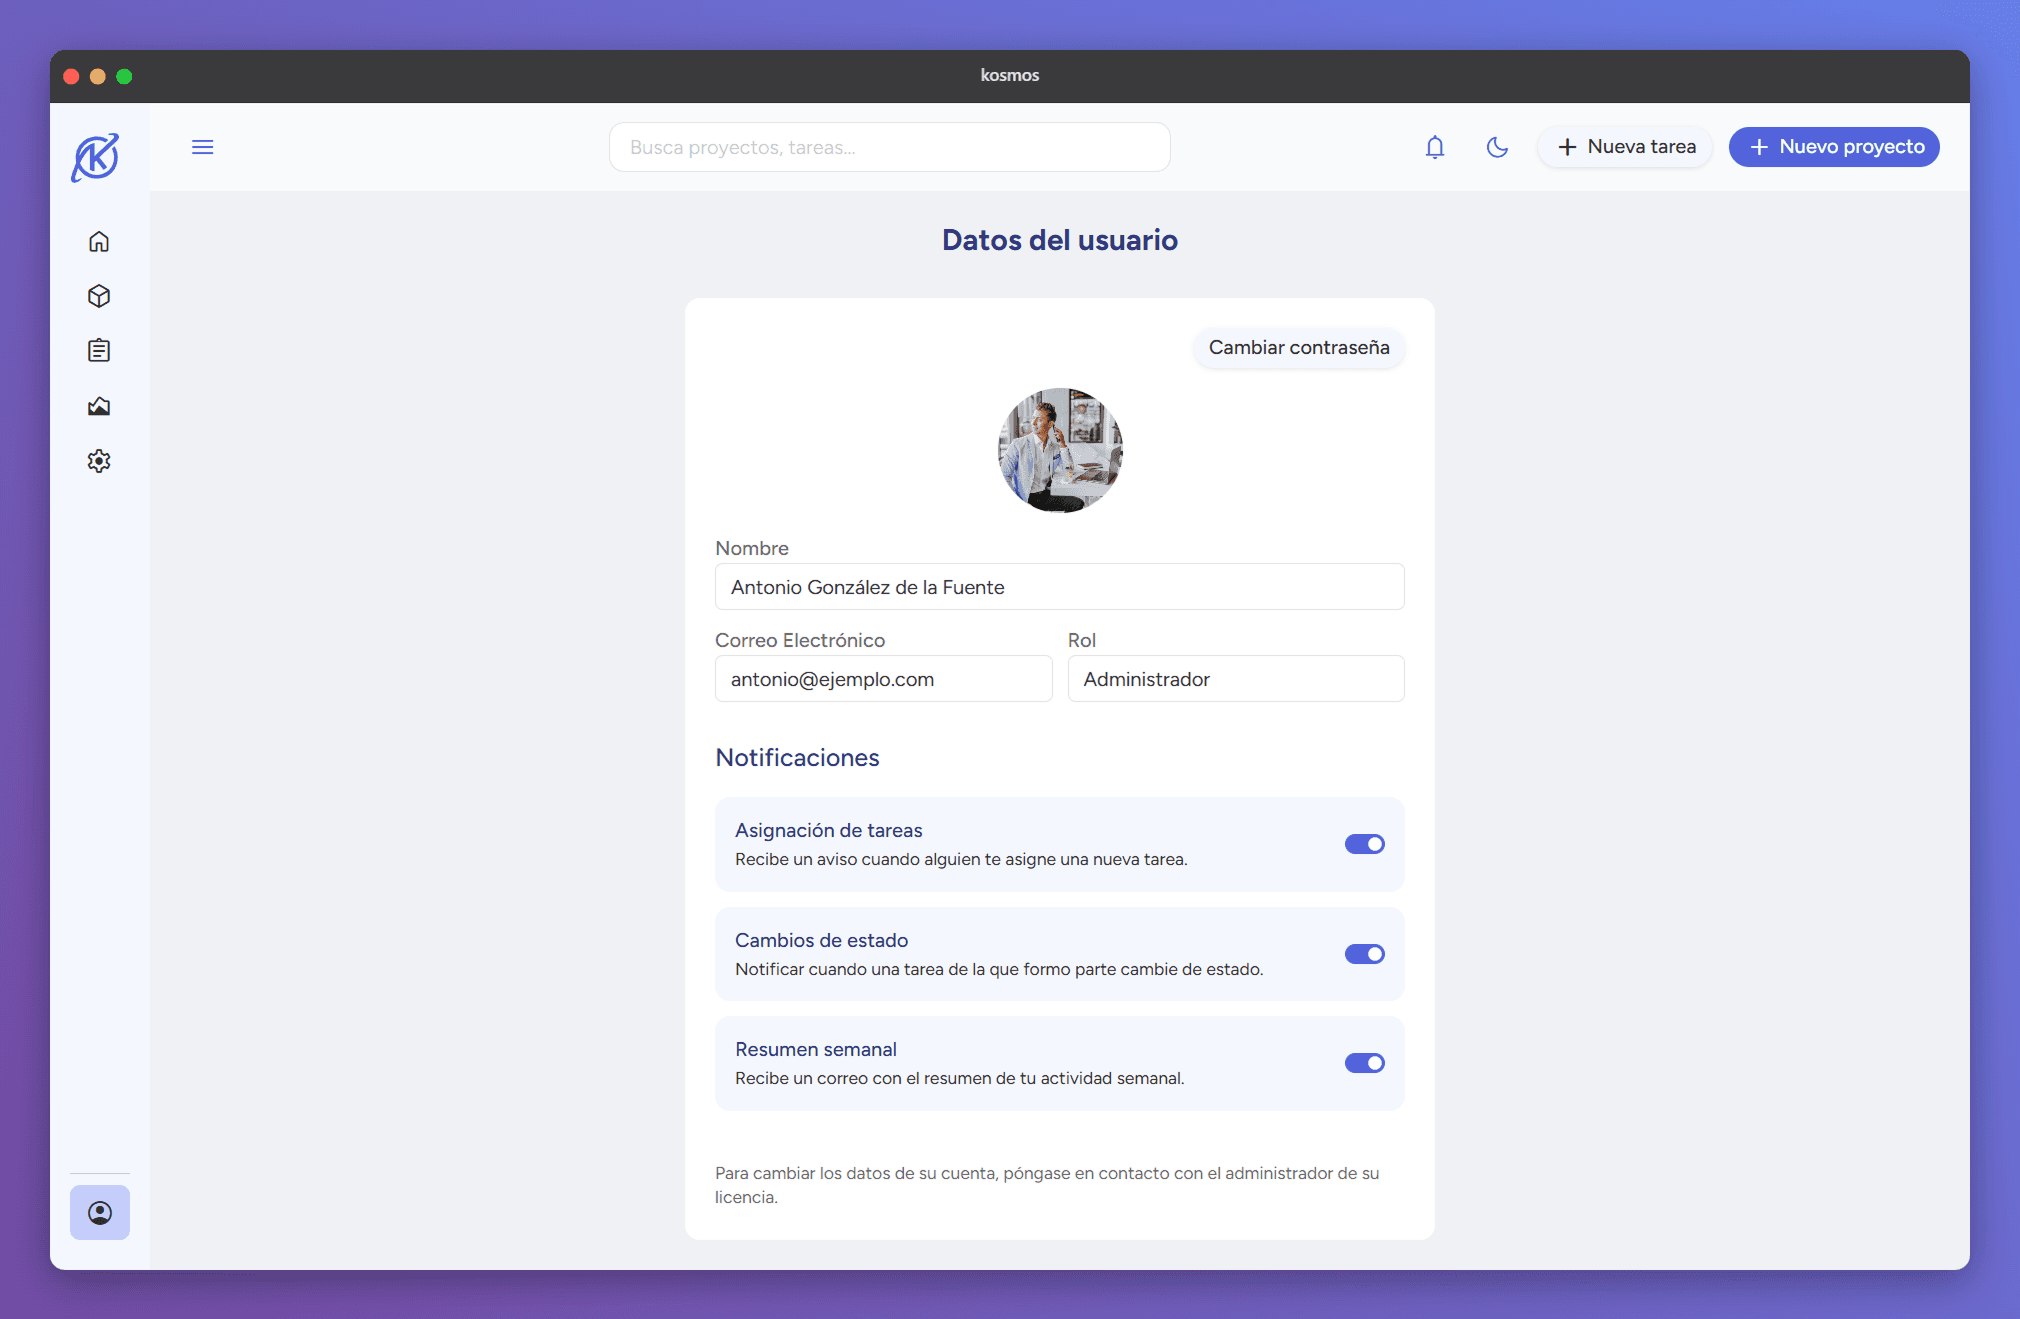Open the settings gear icon
Image resolution: width=2020 pixels, height=1319 pixels.
(99, 461)
